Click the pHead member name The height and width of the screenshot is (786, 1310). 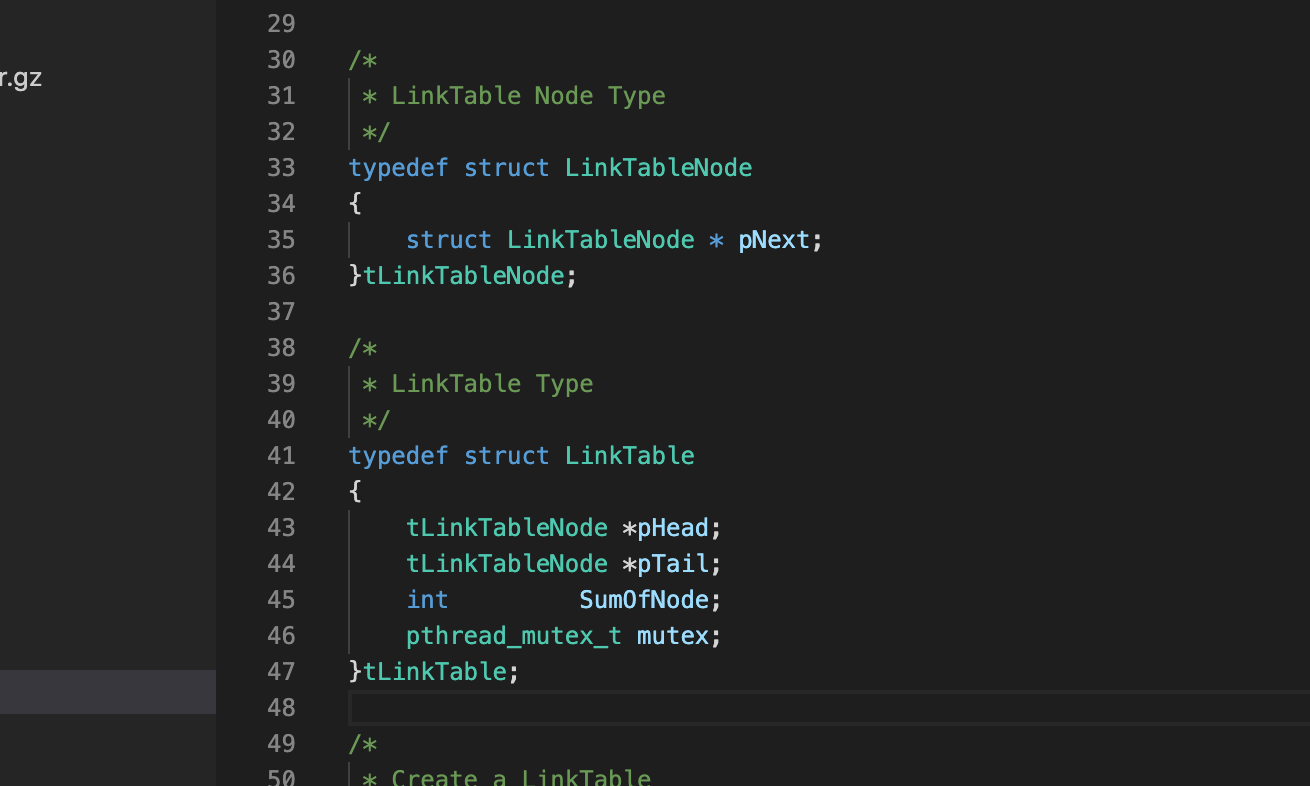[672, 528]
